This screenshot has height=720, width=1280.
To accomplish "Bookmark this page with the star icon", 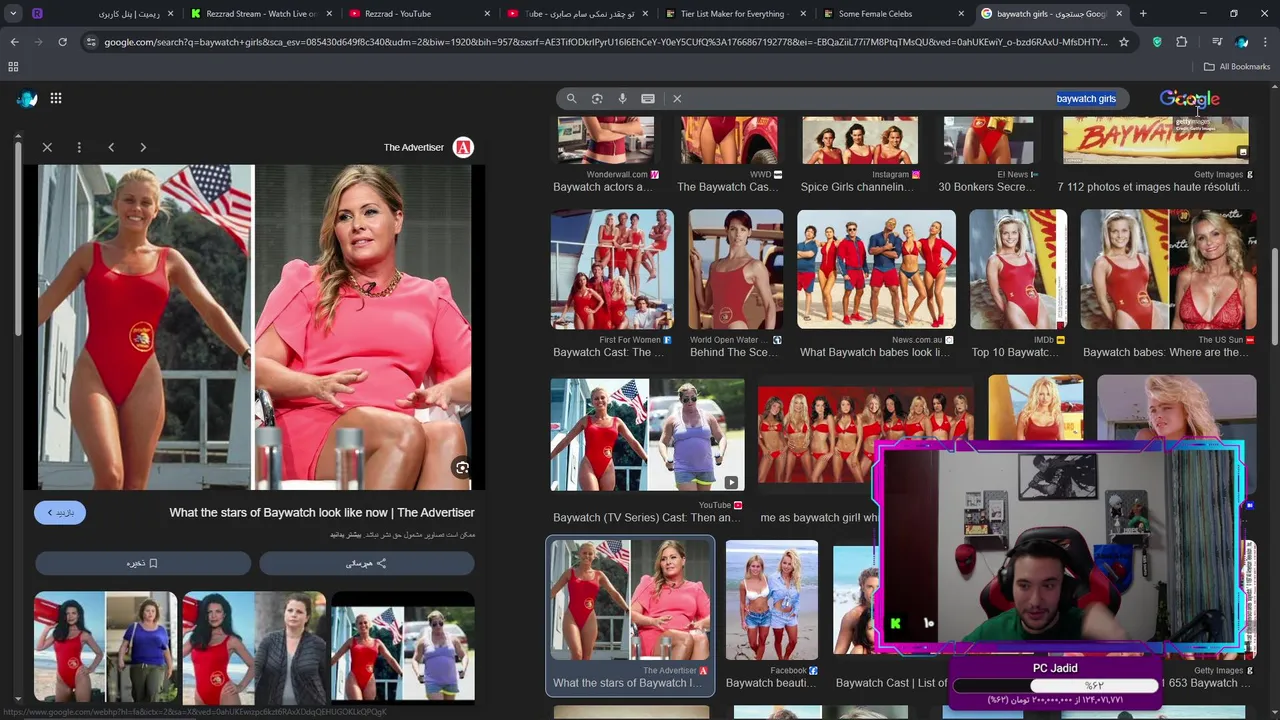I will [1124, 42].
